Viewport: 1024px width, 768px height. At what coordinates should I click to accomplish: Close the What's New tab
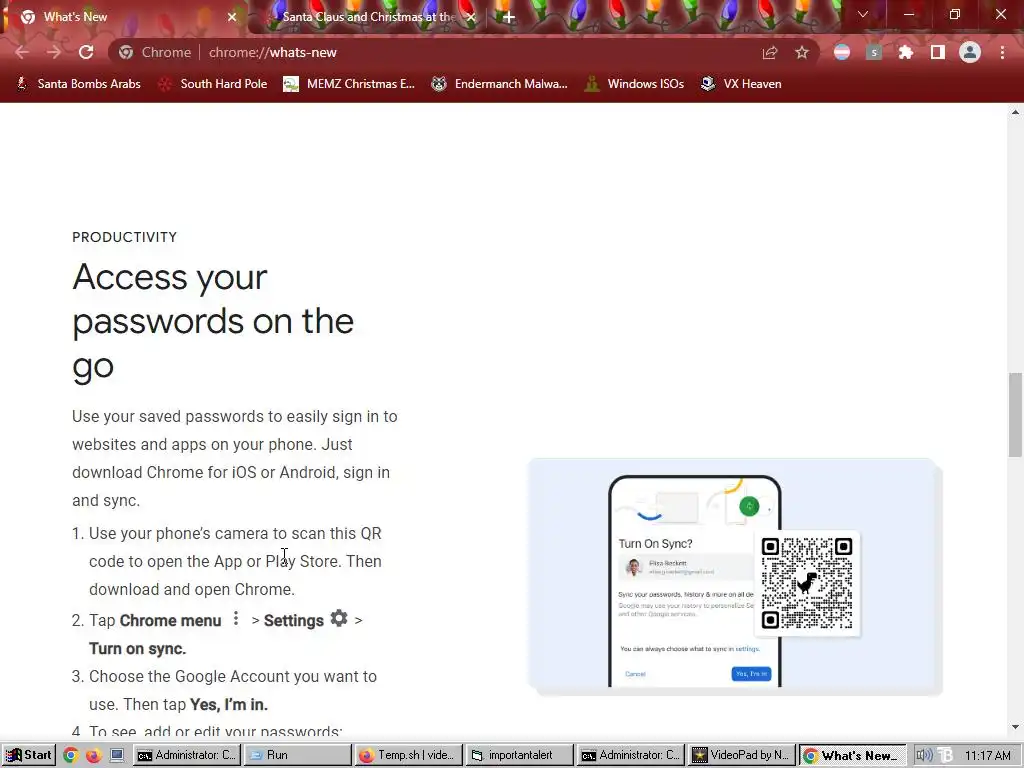(x=232, y=17)
